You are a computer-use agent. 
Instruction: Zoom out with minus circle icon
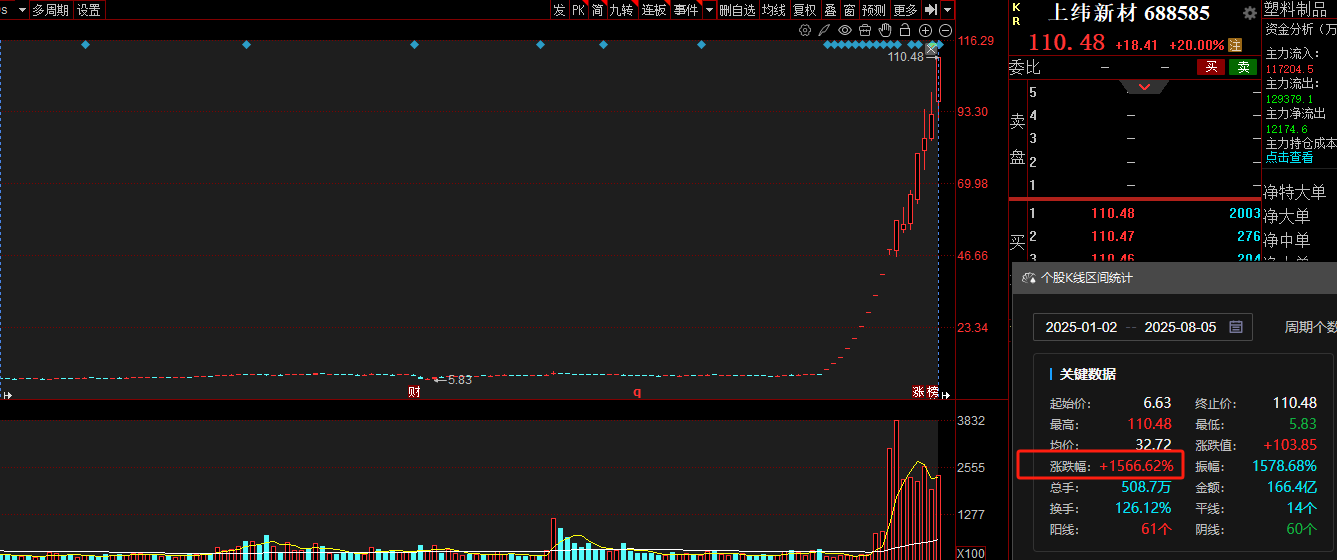click(945, 31)
